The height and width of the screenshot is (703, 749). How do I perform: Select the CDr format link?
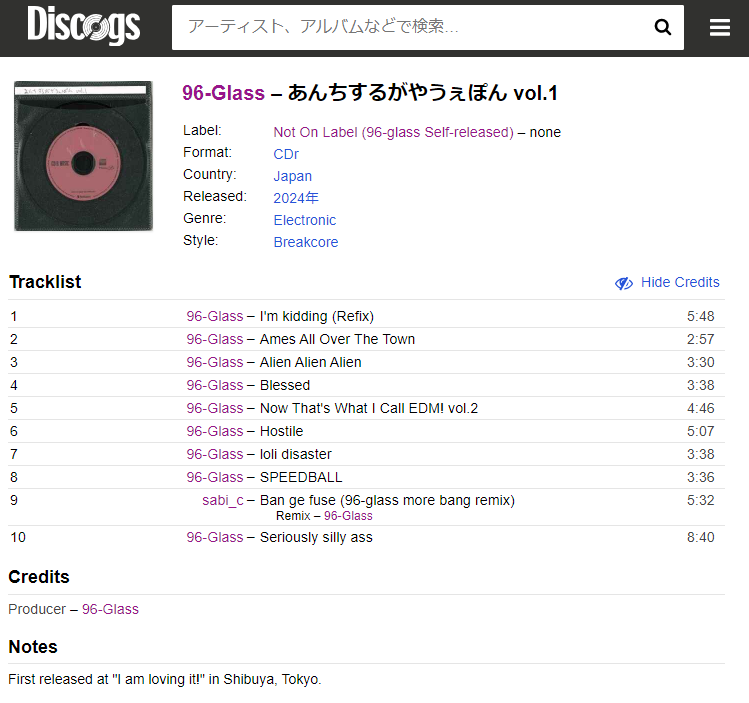tap(286, 154)
